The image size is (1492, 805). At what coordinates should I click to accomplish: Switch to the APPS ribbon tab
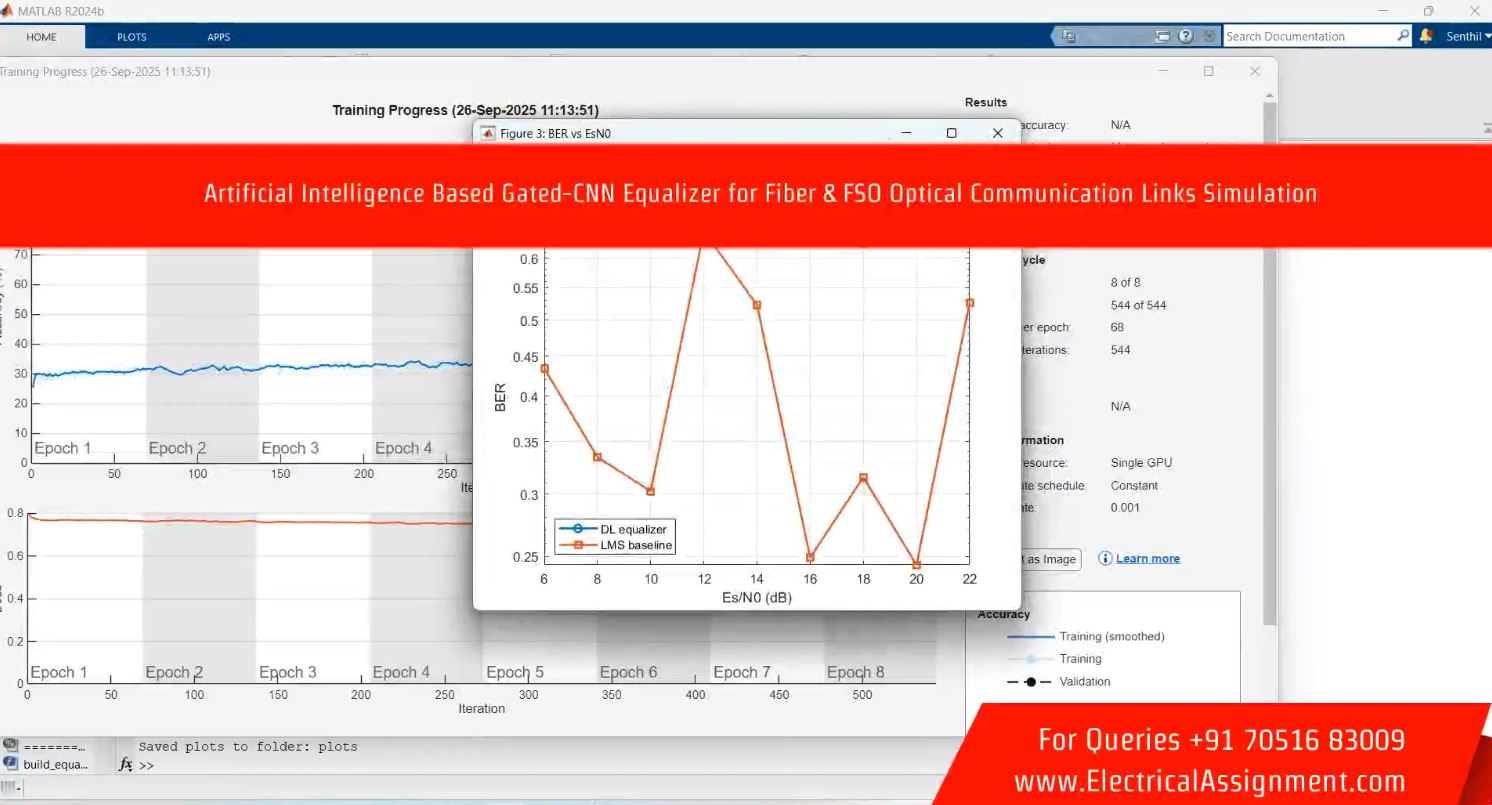(x=218, y=37)
